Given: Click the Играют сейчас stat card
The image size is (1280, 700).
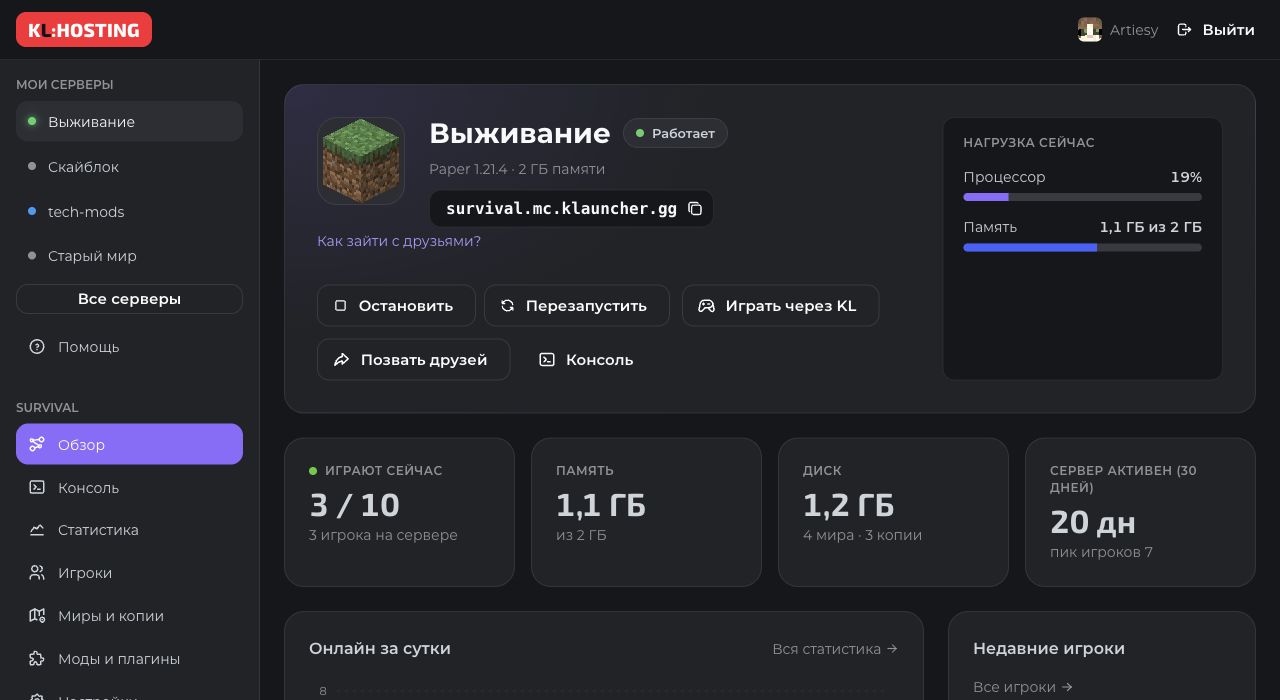Looking at the screenshot, I should [399, 512].
